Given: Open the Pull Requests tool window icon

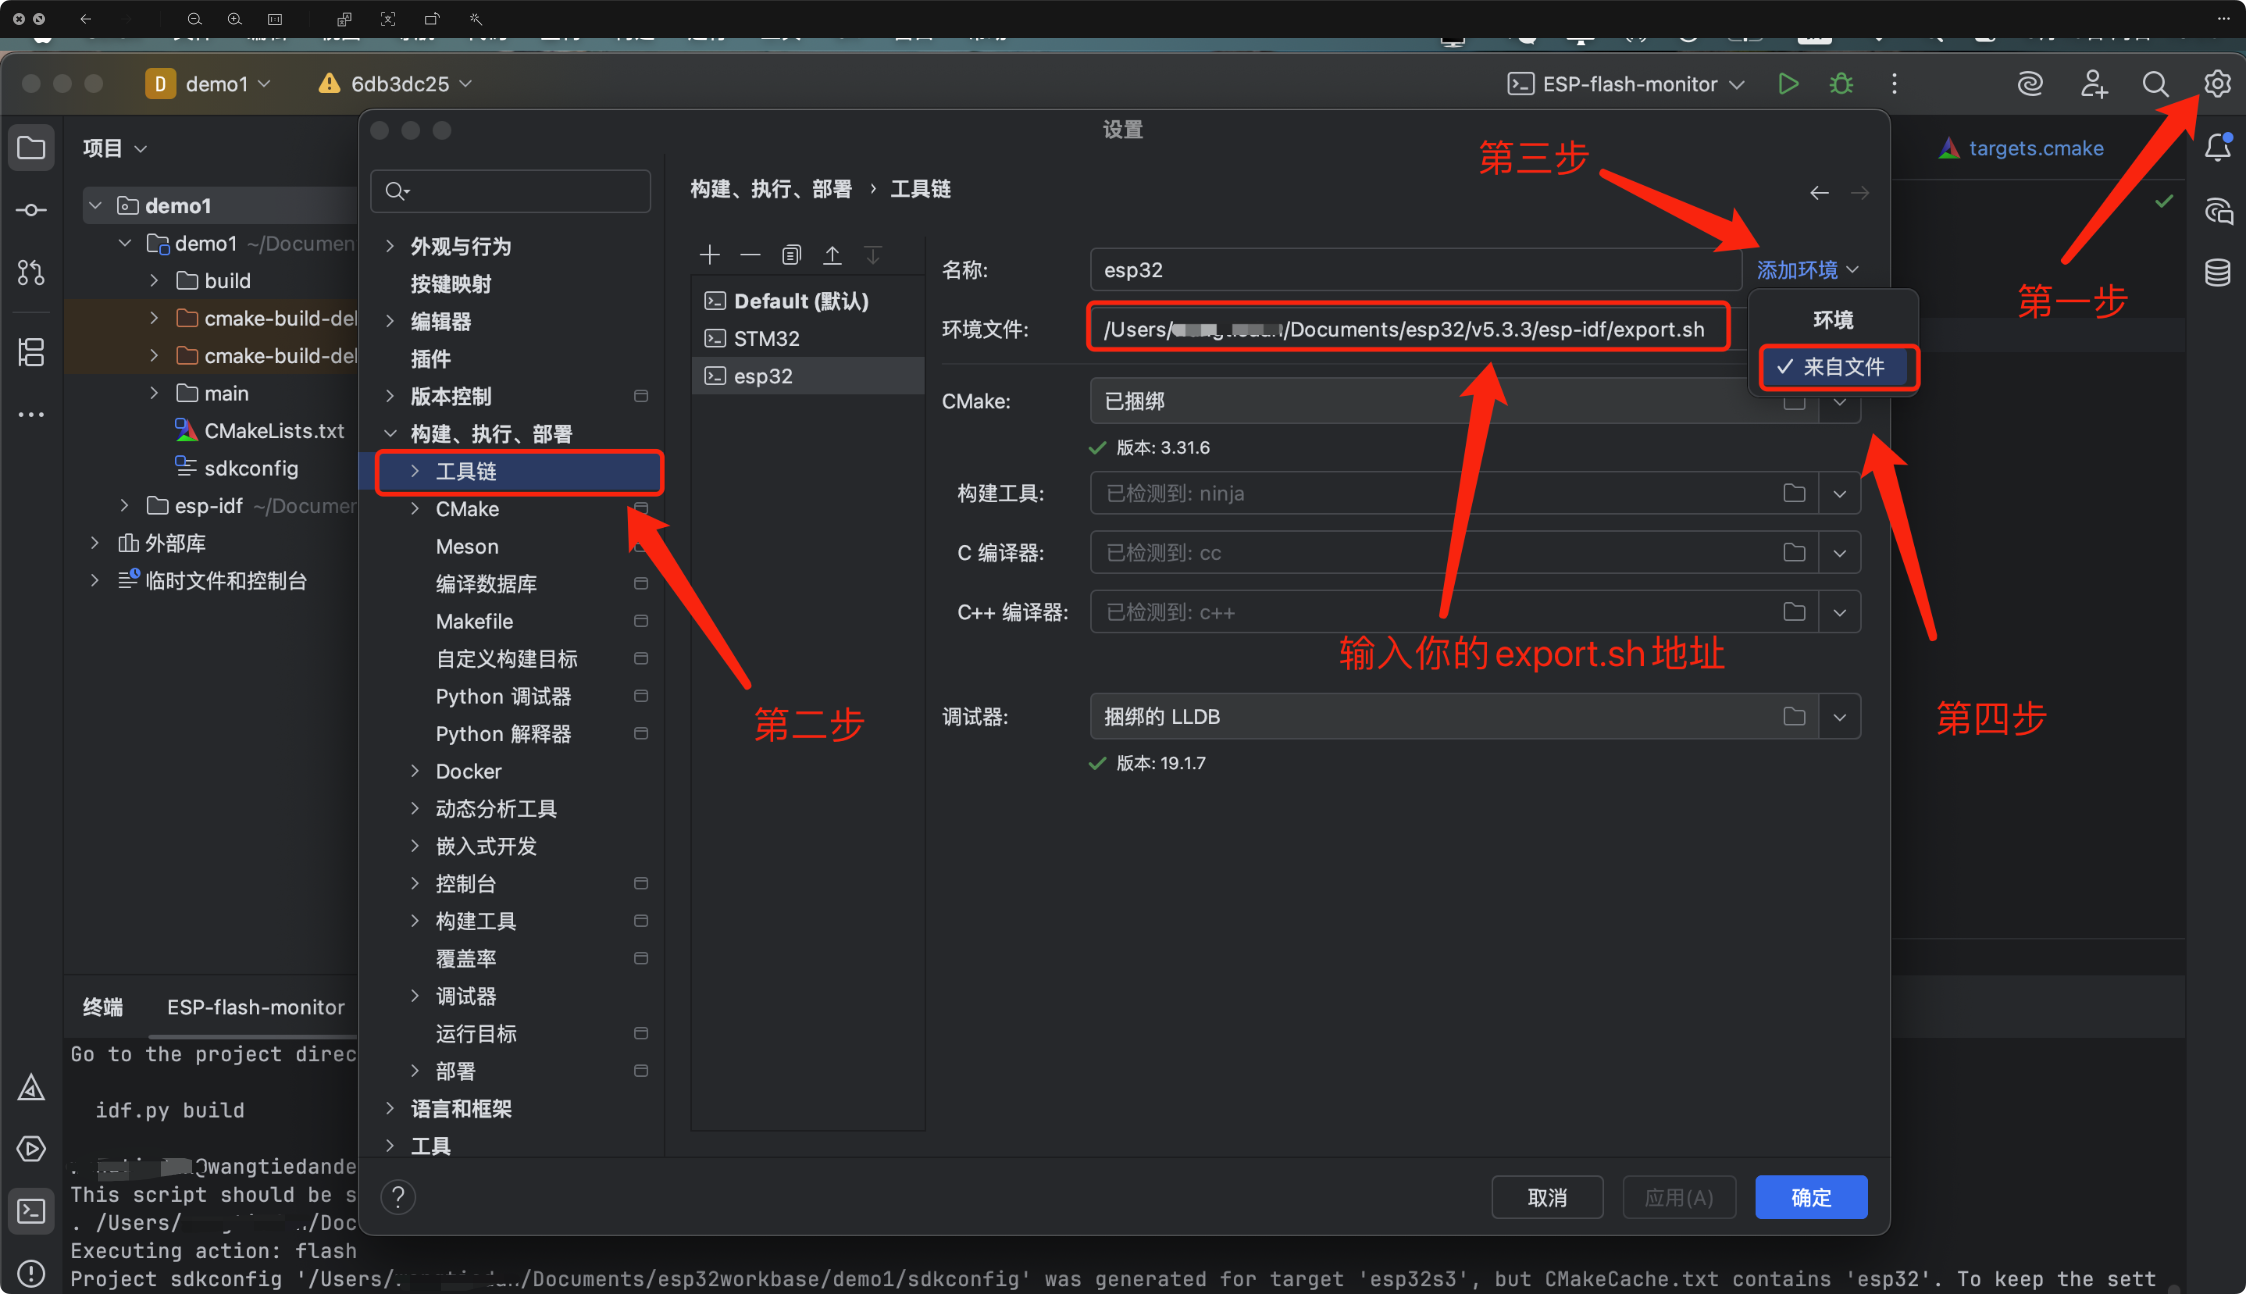Looking at the screenshot, I should (x=31, y=272).
